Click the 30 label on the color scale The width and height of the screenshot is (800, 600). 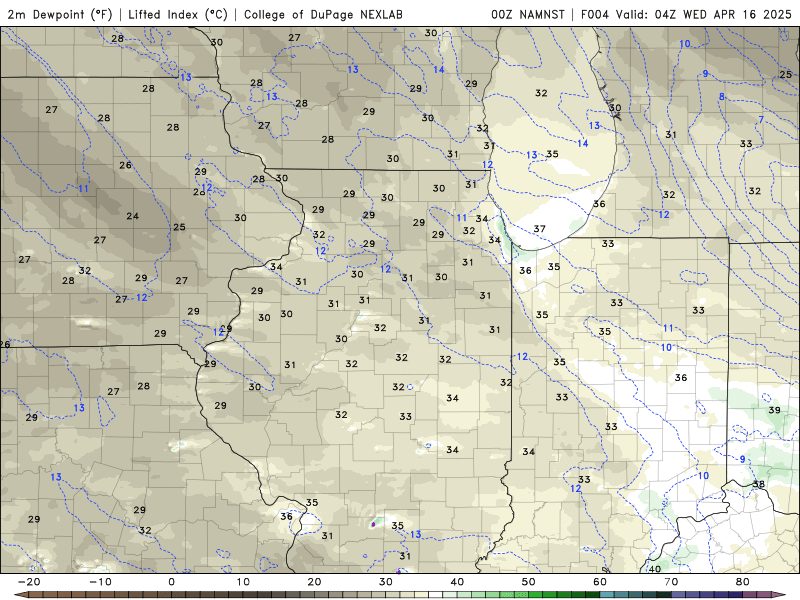click(386, 582)
